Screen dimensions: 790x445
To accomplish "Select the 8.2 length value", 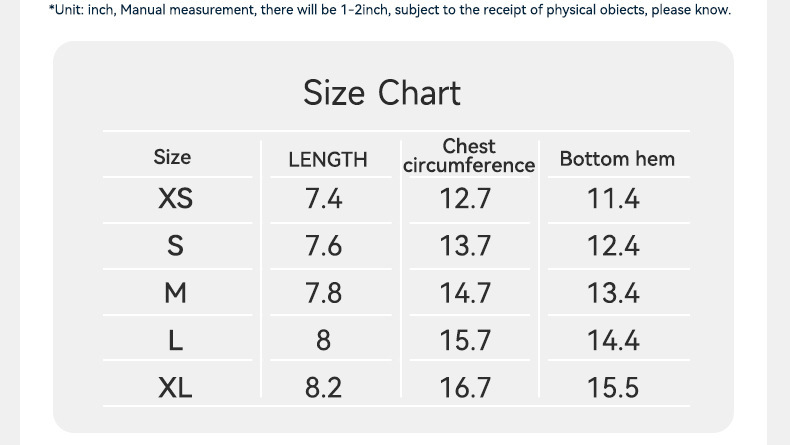I will click(324, 387).
